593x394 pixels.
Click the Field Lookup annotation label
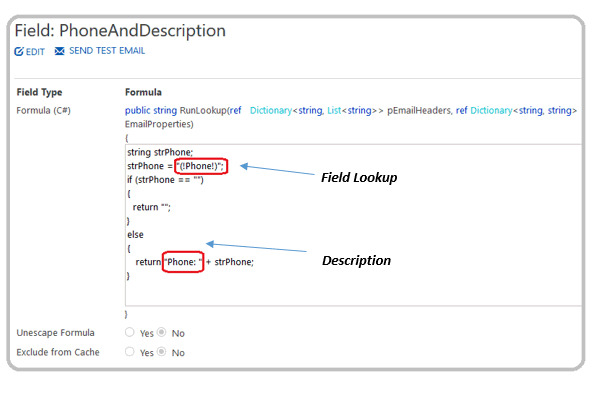click(x=359, y=177)
